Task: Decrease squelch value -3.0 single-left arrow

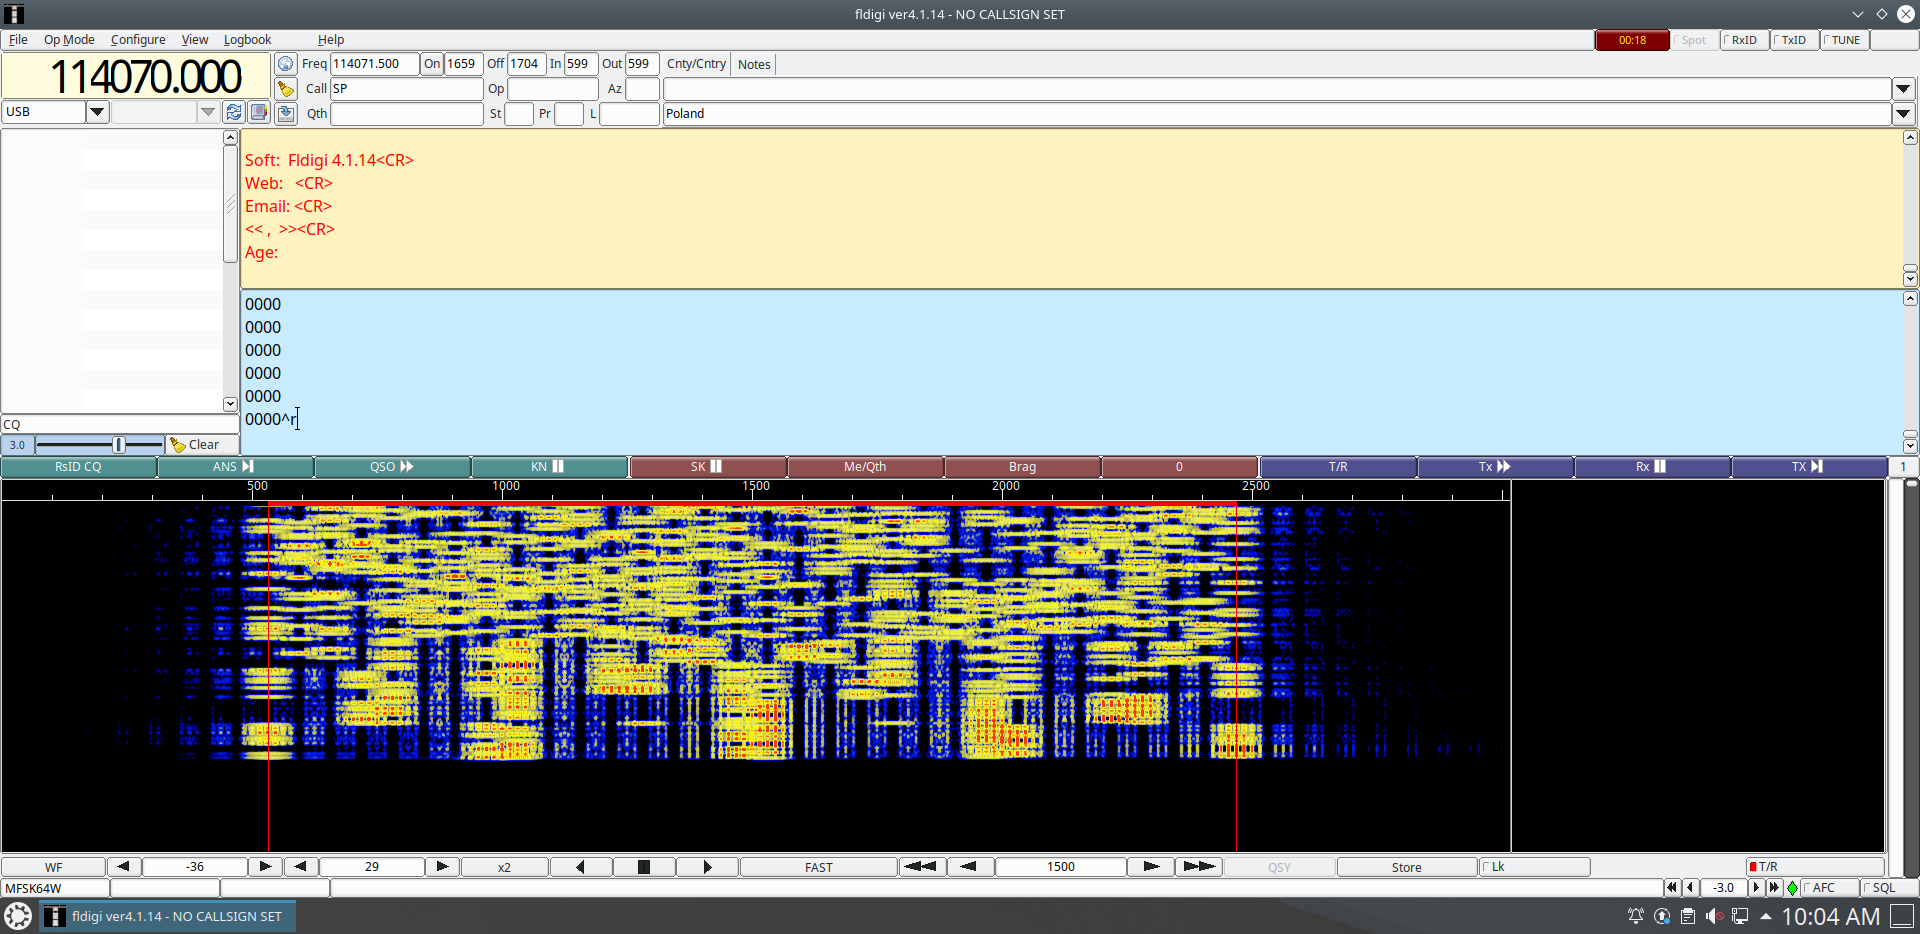Action: pyautogui.click(x=1690, y=888)
